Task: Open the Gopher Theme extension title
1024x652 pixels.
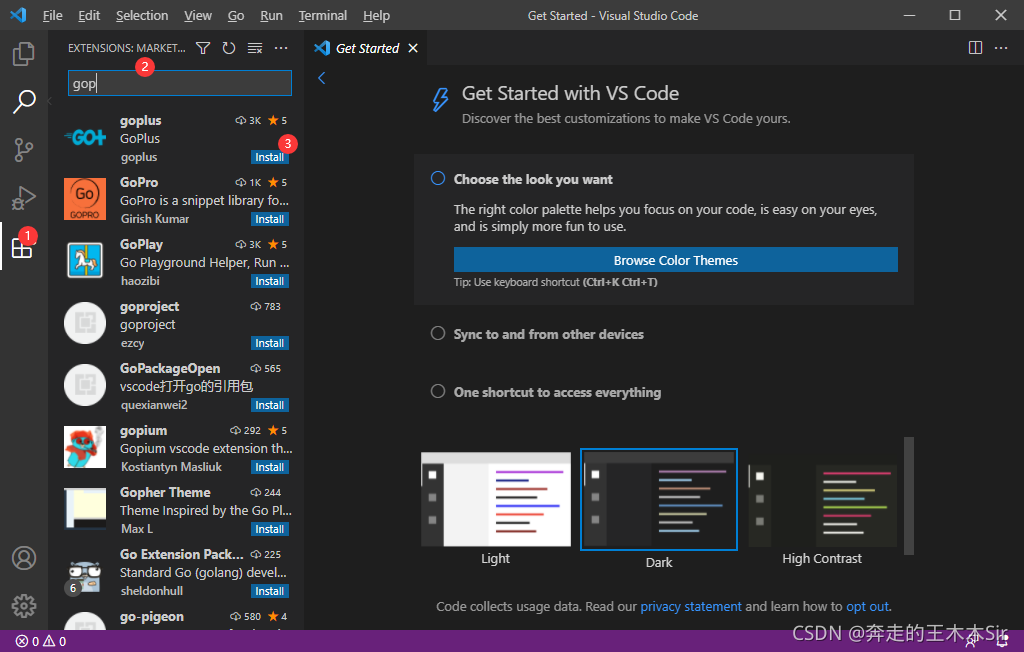Action: click(165, 493)
